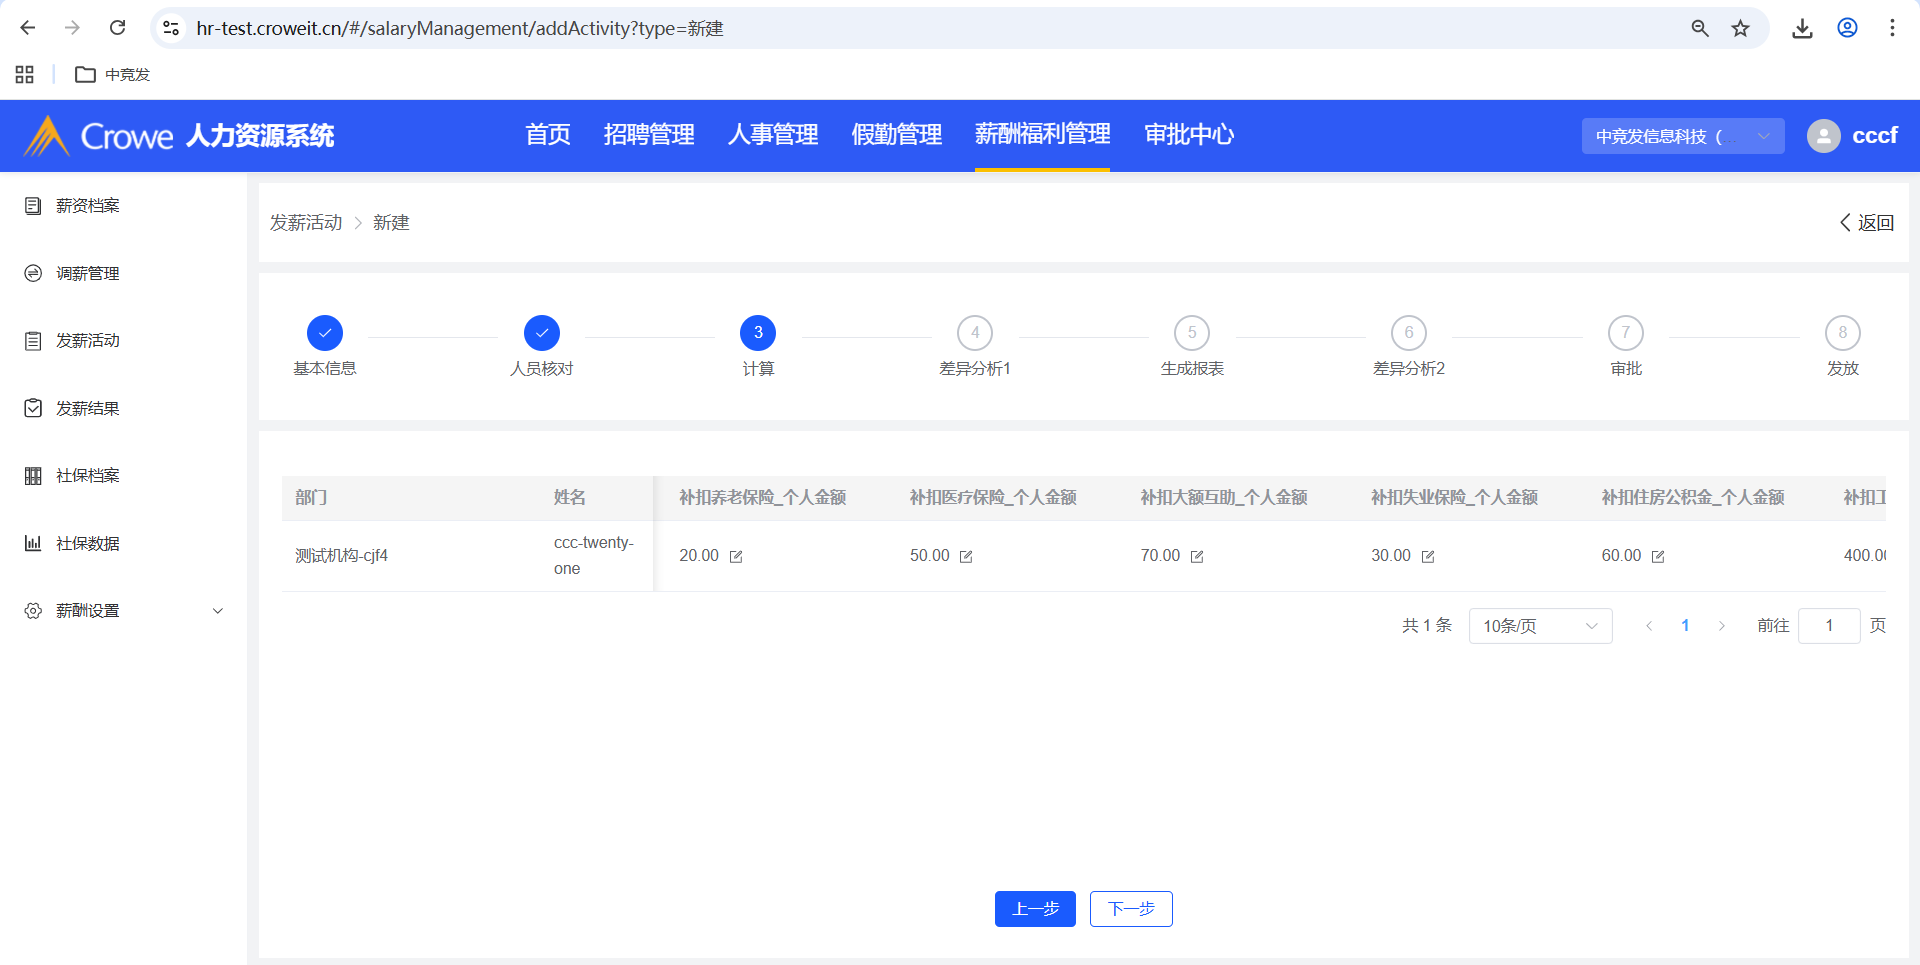
Task: Open the 10条/页 page size dropdown
Action: pyautogui.click(x=1540, y=626)
